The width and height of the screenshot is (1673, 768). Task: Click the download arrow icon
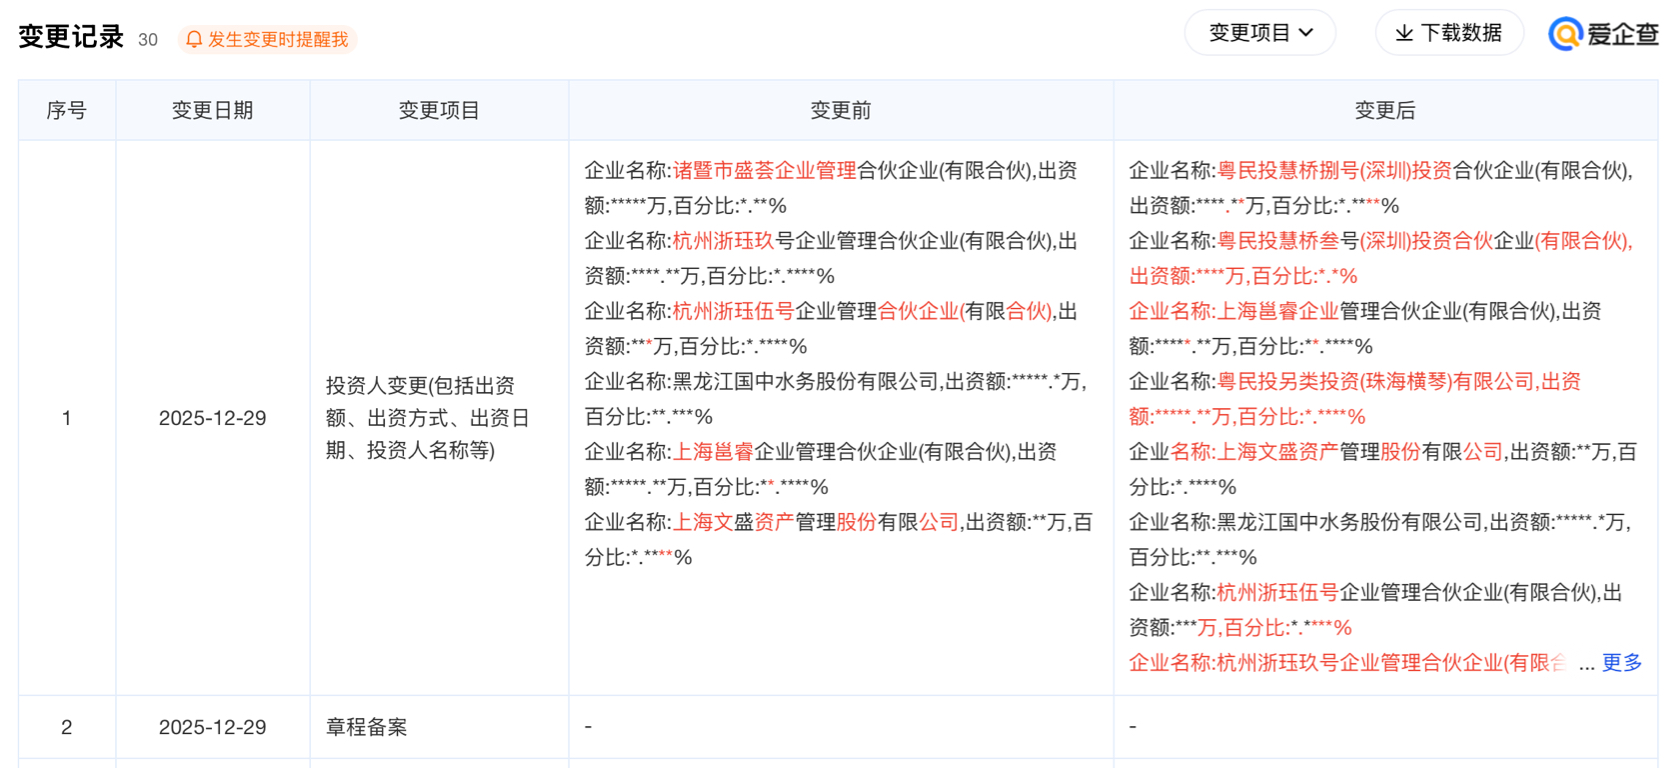[x=1404, y=33]
